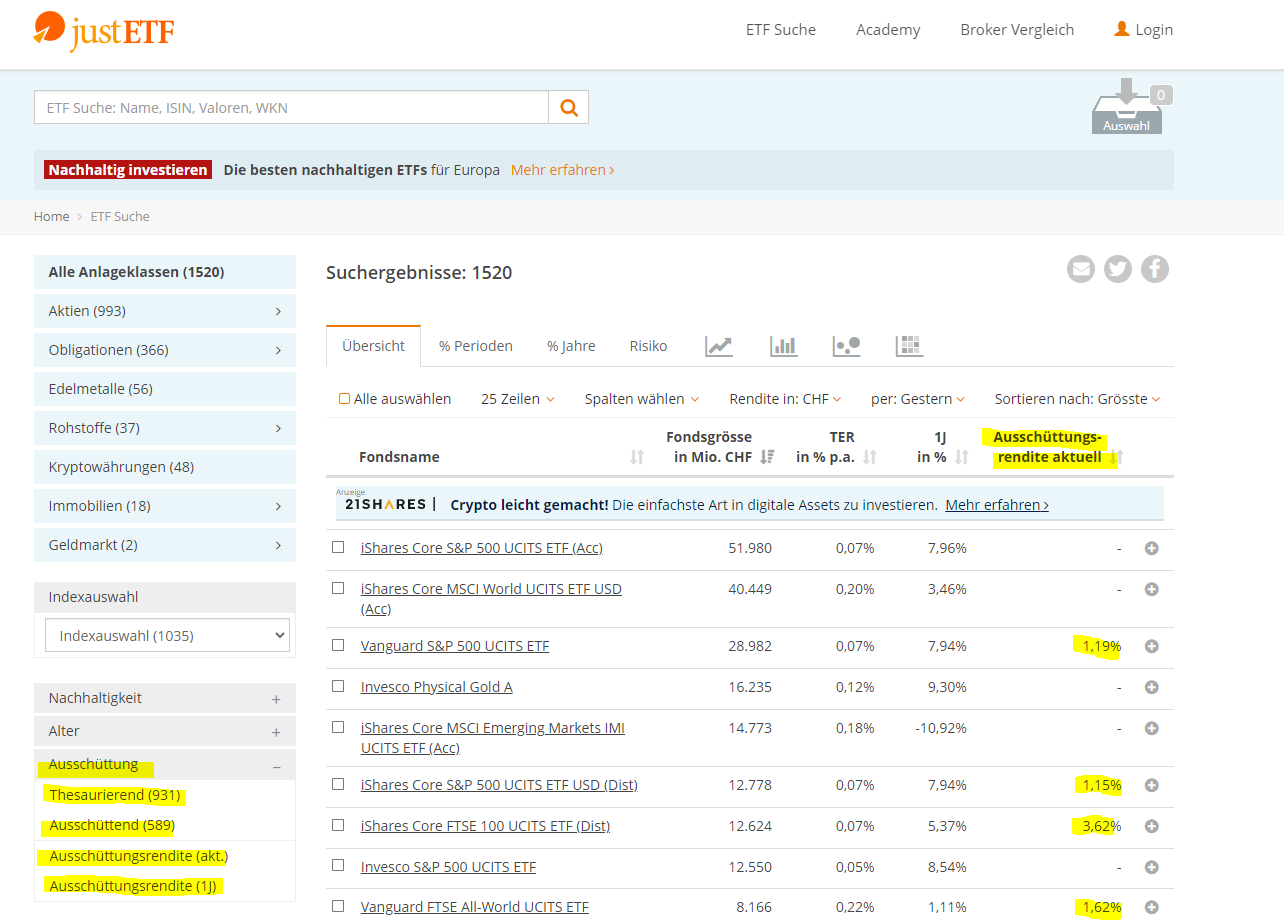Add iShares Core S&P 500 USD (Dist) plus icon
This screenshot has width=1284, height=920.
coord(1151,786)
